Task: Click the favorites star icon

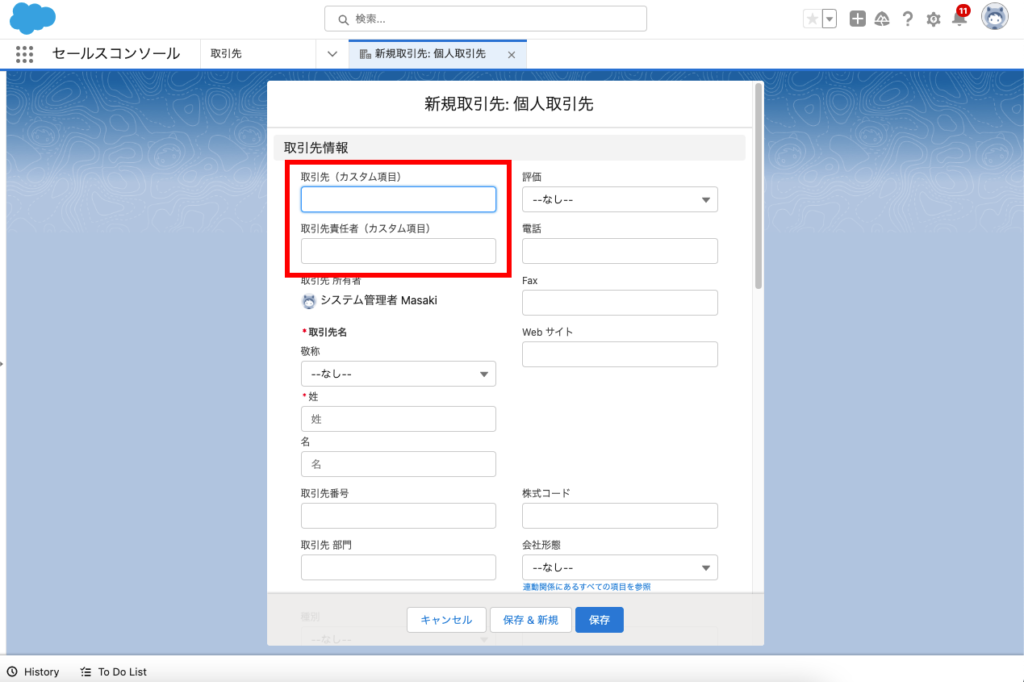Action: coord(812,19)
